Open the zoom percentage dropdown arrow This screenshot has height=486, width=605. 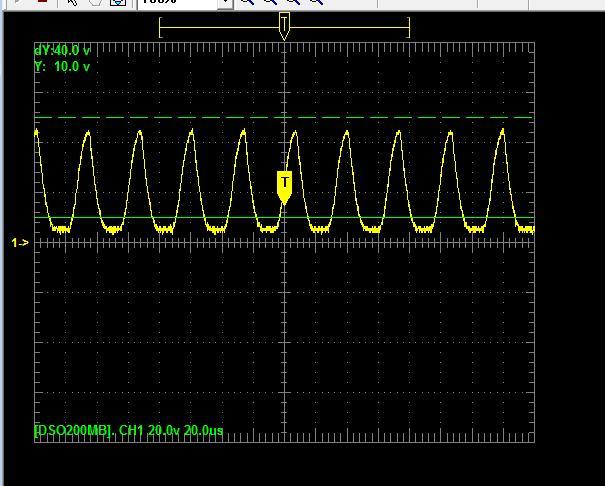[225, 3]
